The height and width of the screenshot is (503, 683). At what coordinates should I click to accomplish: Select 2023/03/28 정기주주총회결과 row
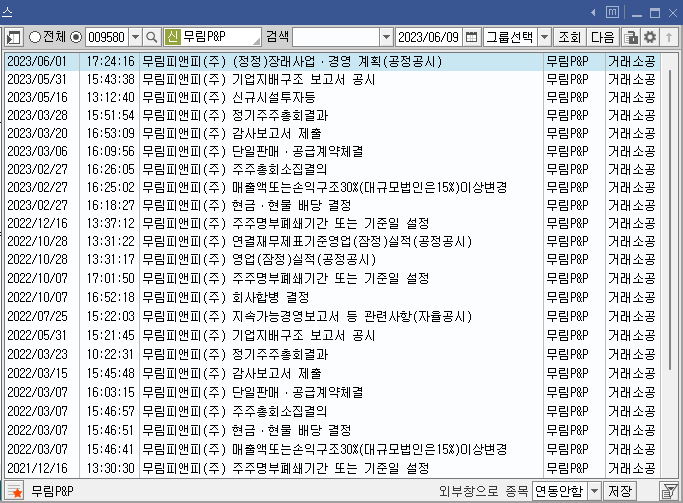[333, 115]
